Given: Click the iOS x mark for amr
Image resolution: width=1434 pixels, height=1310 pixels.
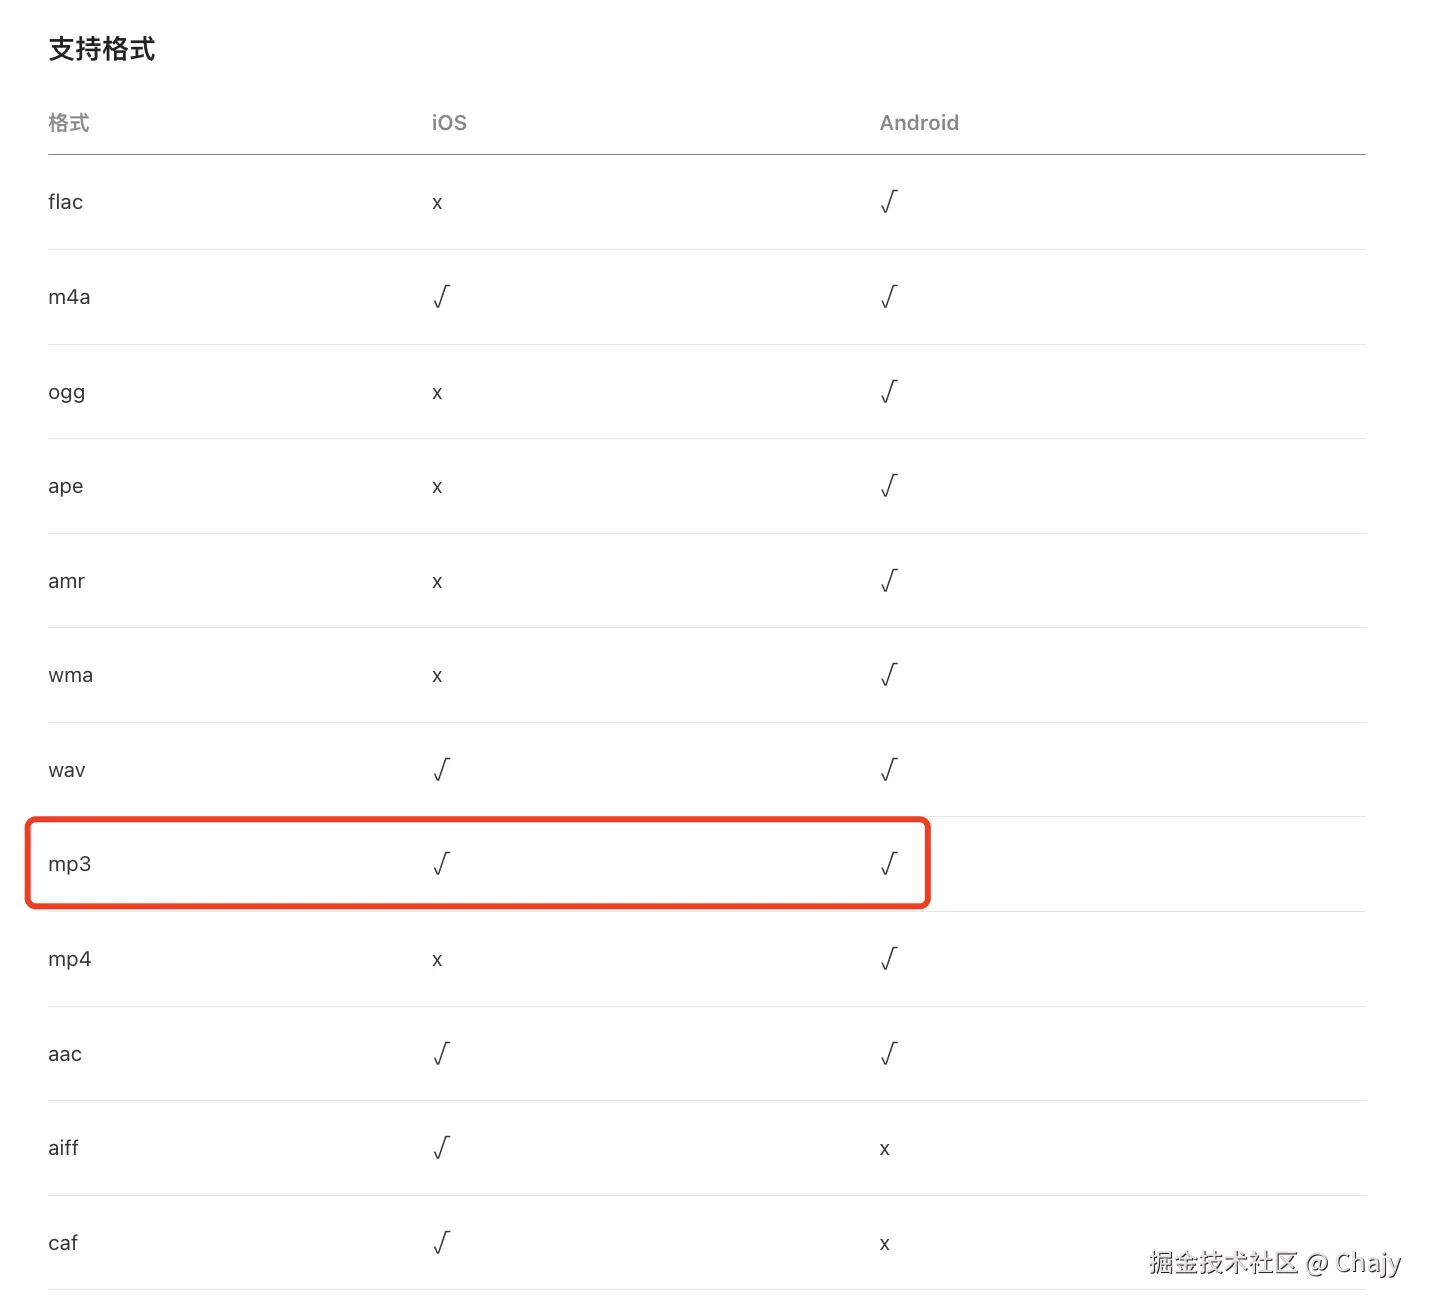Looking at the screenshot, I should [437, 582].
